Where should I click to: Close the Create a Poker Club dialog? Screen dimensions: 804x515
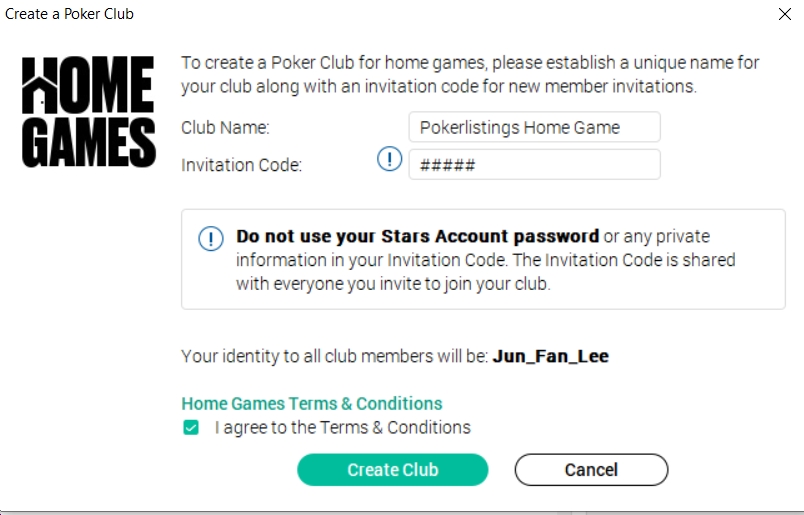coord(785,14)
